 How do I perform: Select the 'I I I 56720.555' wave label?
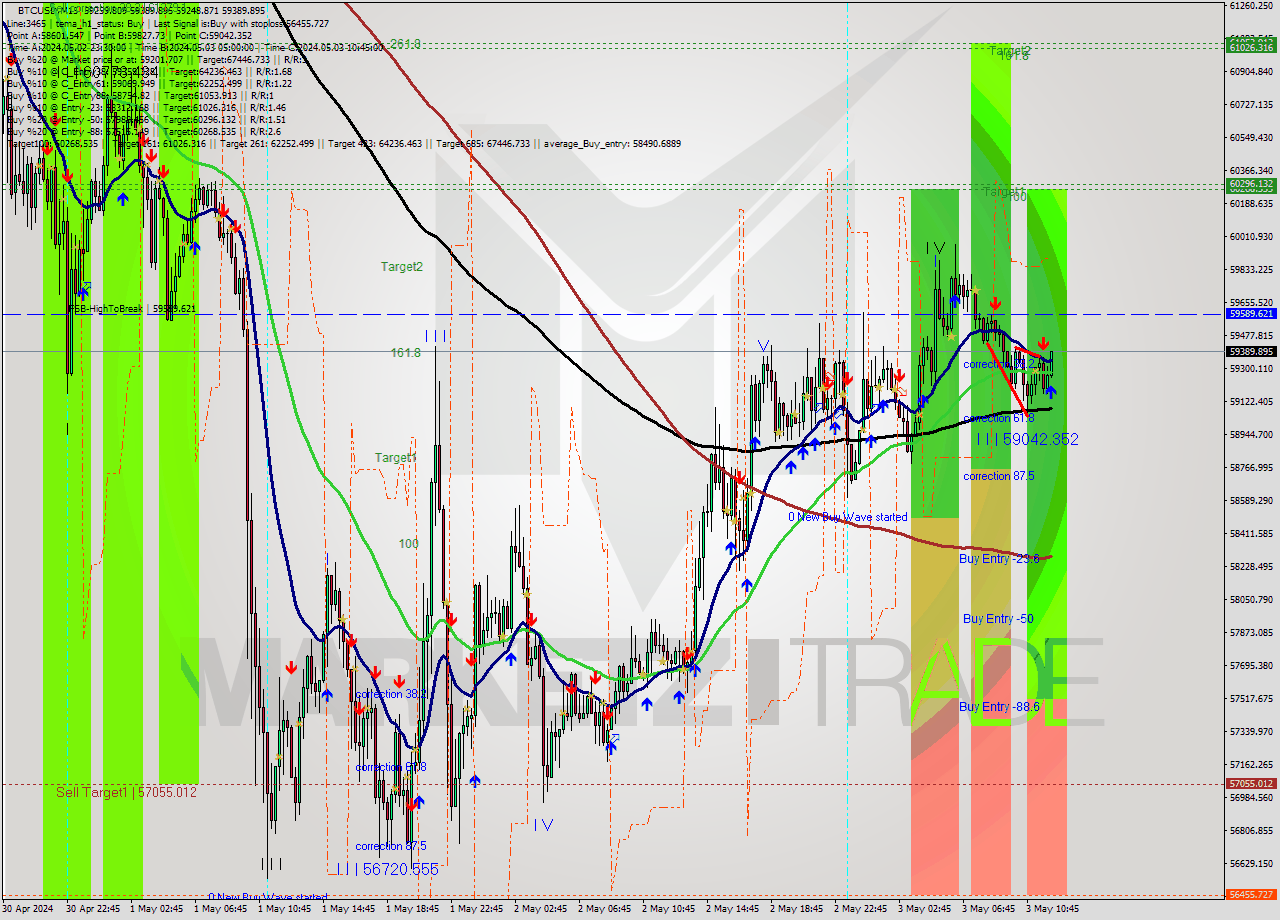[387, 870]
